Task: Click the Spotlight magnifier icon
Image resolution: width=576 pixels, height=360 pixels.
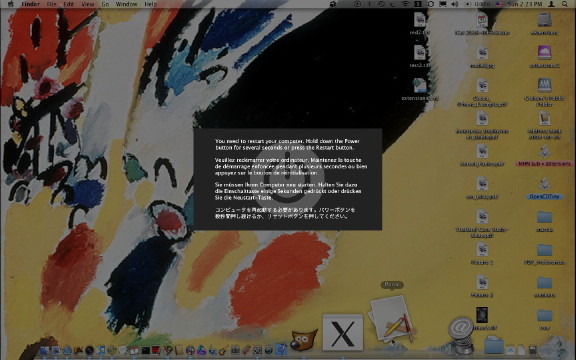Action: (x=565, y=4)
